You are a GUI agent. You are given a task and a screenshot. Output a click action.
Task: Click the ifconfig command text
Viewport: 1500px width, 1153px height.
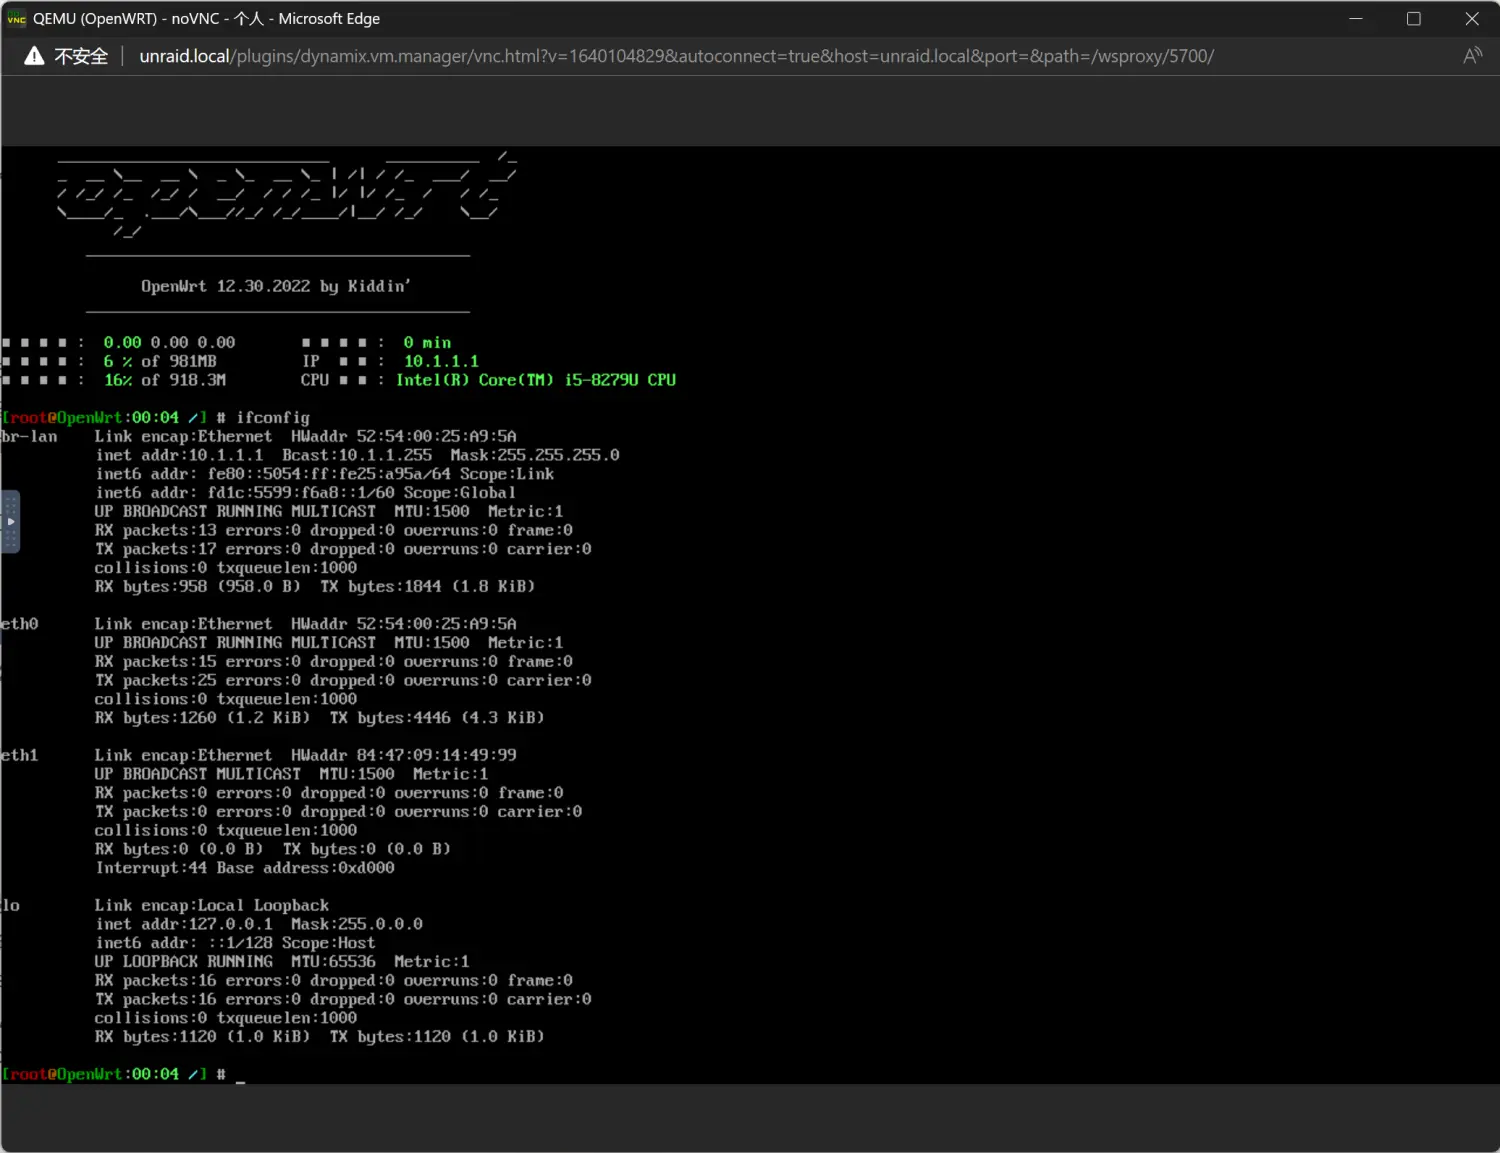click(x=271, y=417)
